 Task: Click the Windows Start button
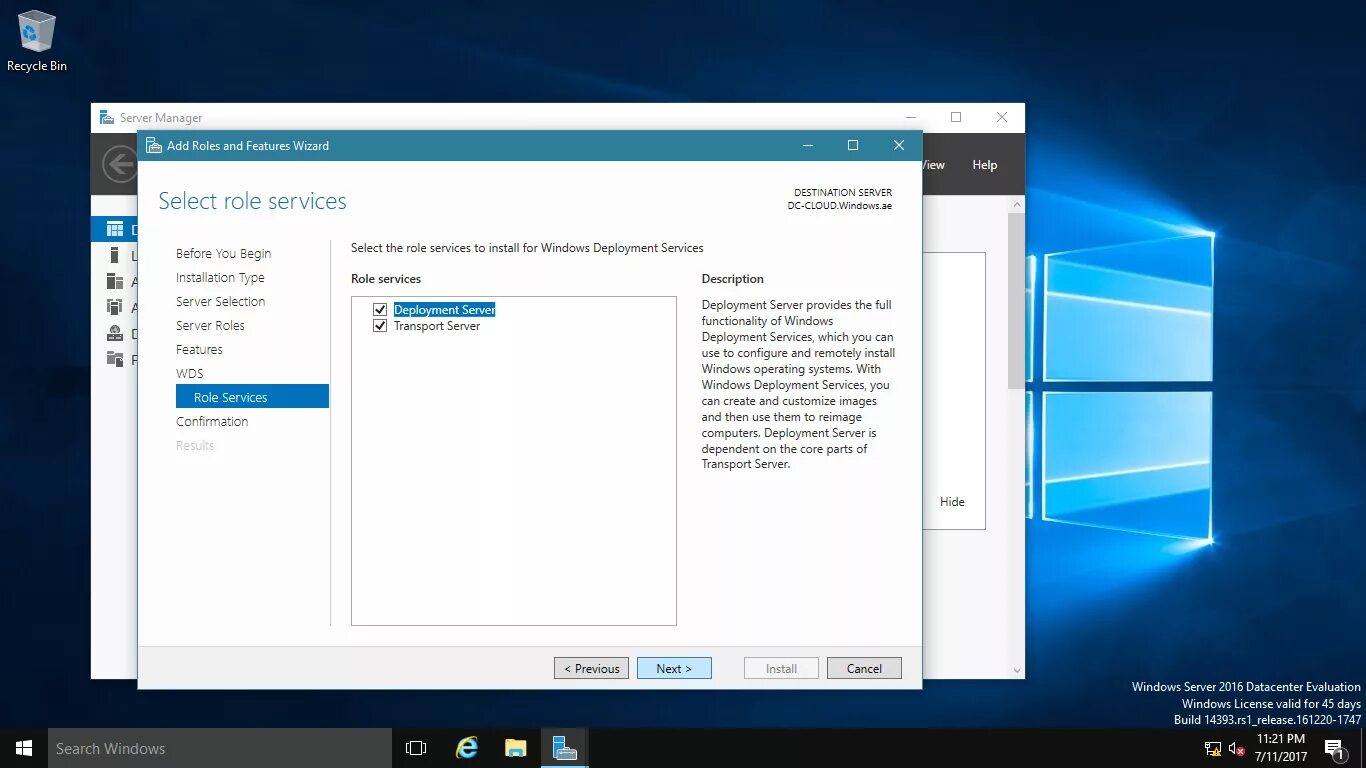point(24,748)
